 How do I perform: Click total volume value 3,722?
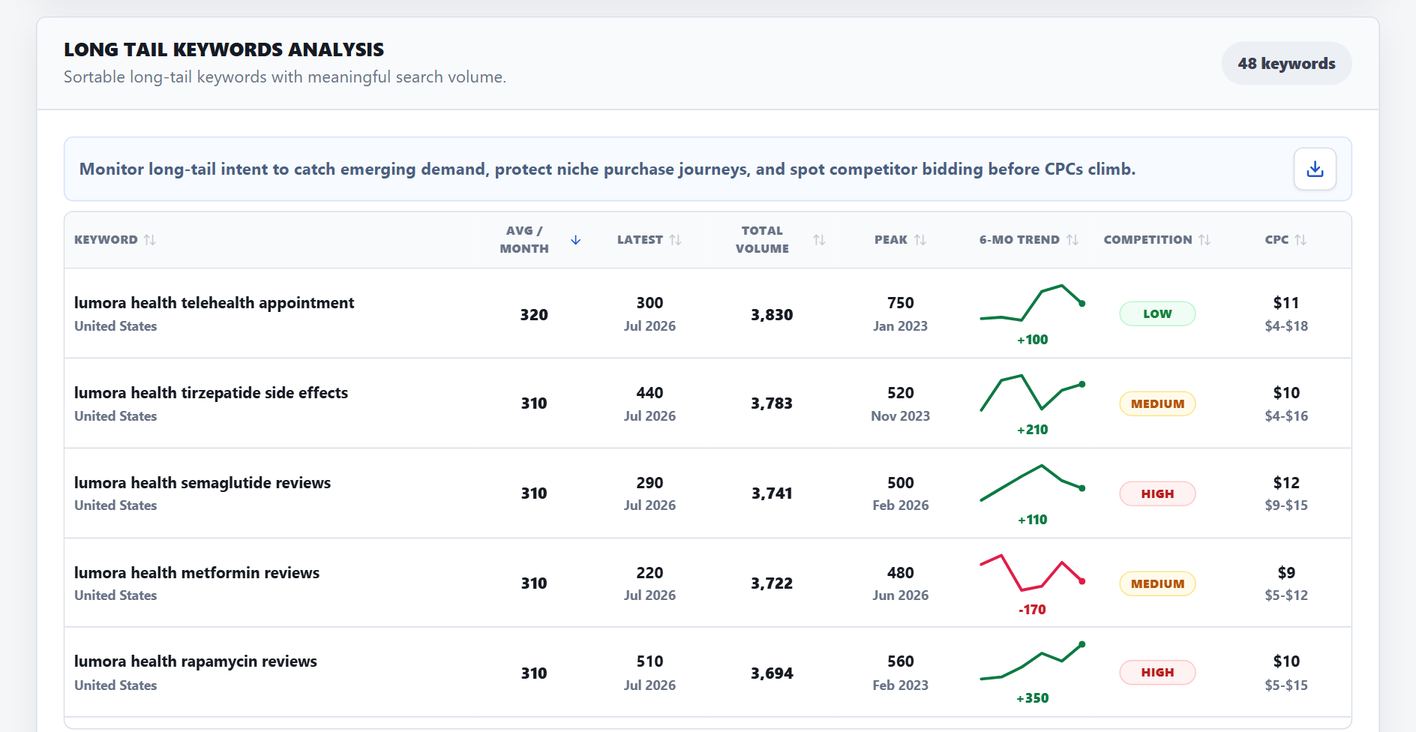point(772,584)
